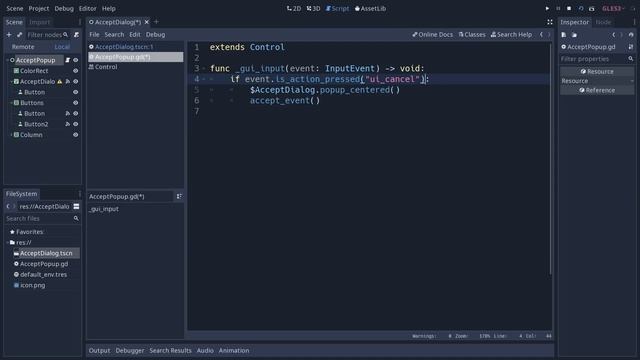Image resolution: width=640 pixels, height=360 pixels.
Task: Go to previous script edit location
Action: pyautogui.click(x=542, y=35)
